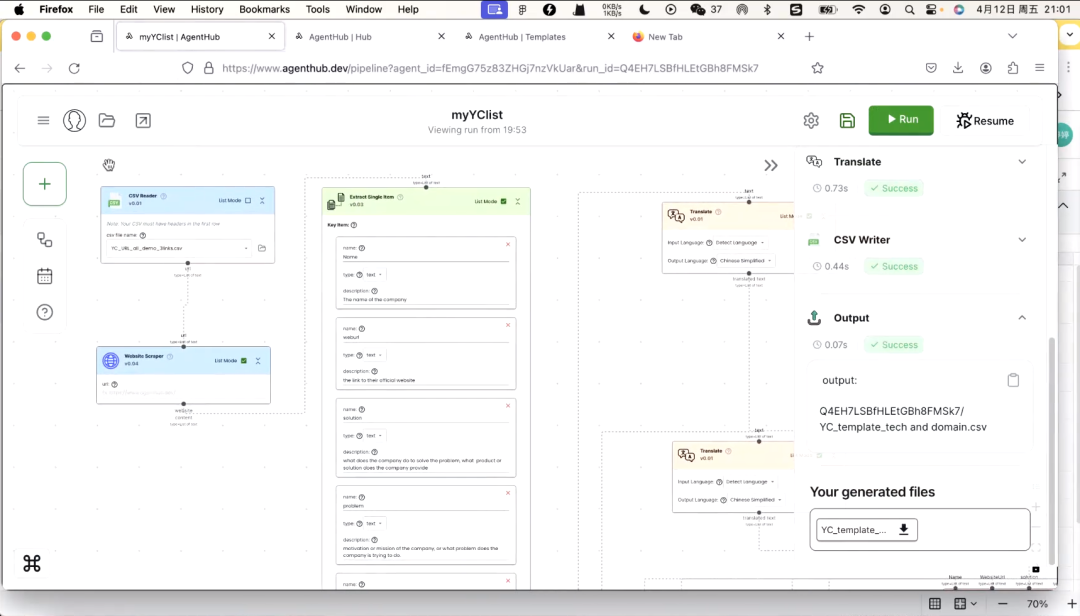Show help for Extract Single Item title

coord(400,197)
